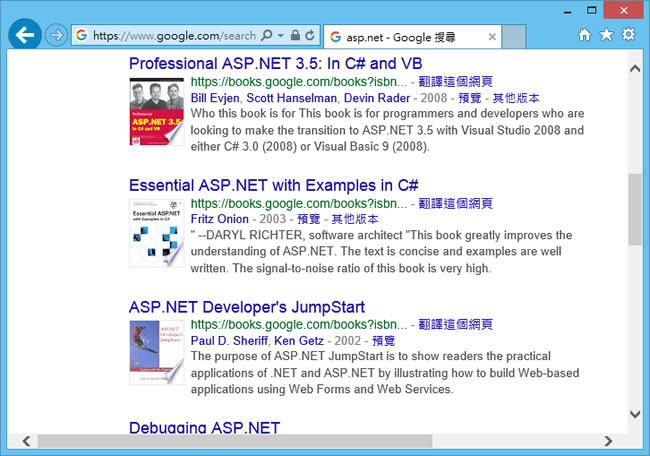Open 預覽 preview for Professional ASP.NET 3.5
Screen dimensions: 650x456
(469, 98)
